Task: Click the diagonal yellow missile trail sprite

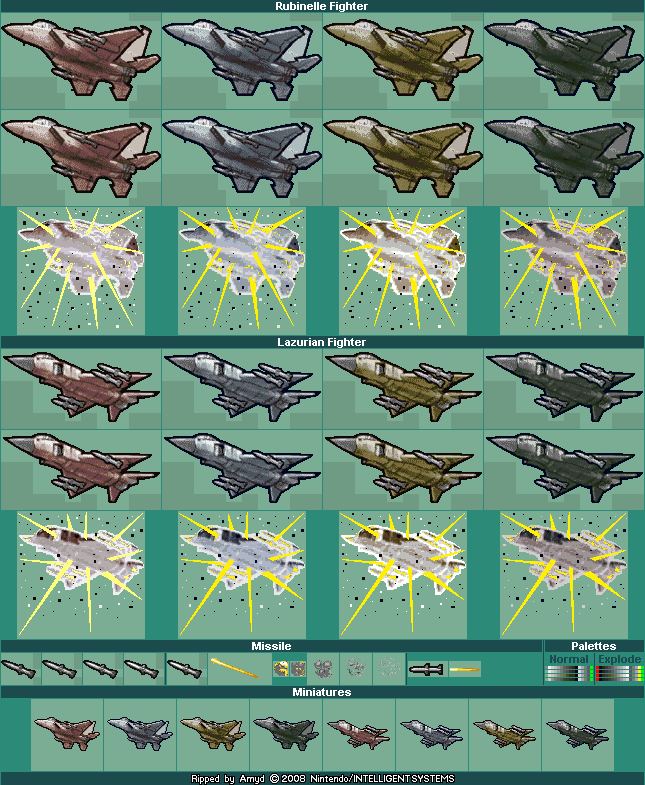Action: [x=234, y=668]
